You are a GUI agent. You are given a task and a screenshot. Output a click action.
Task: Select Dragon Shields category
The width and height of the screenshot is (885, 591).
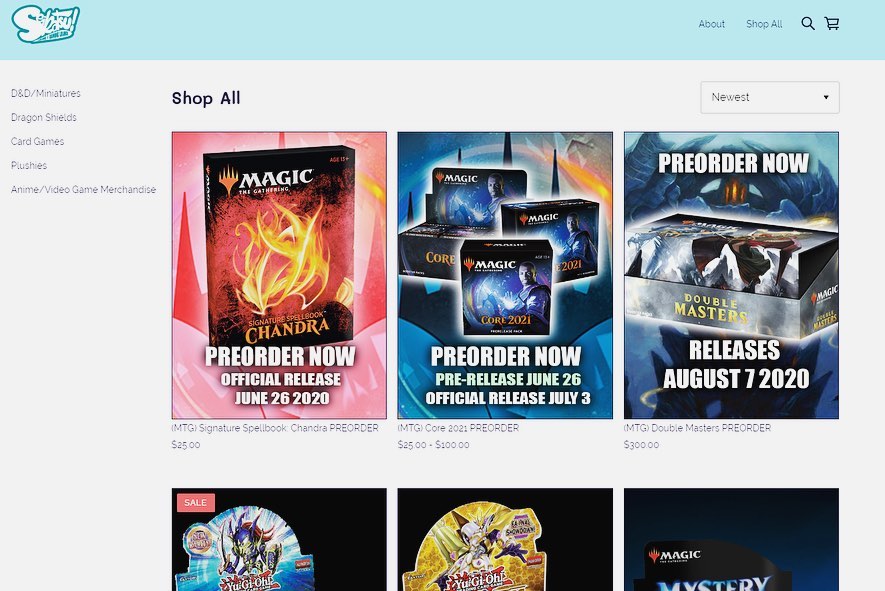(x=43, y=117)
